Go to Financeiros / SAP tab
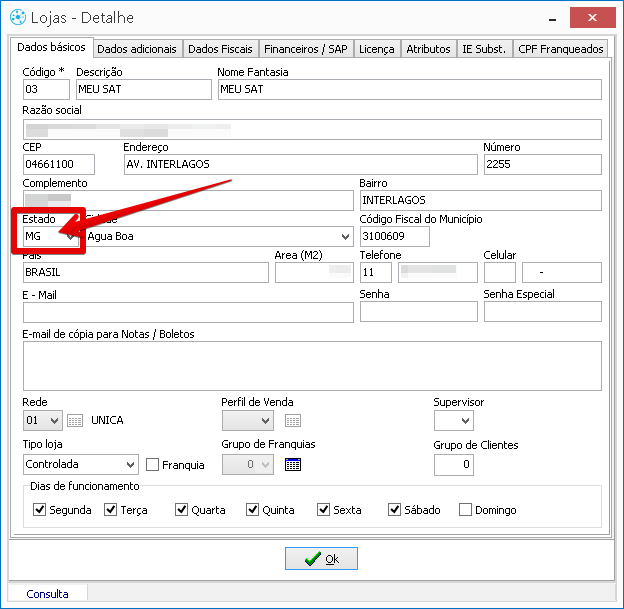 [x=306, y=49]
